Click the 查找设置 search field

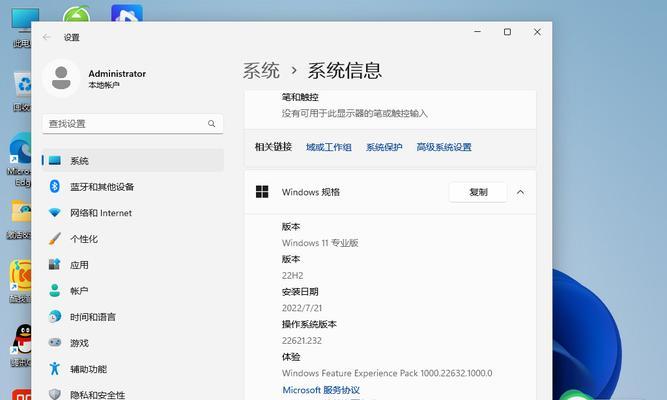pos(133,124)
